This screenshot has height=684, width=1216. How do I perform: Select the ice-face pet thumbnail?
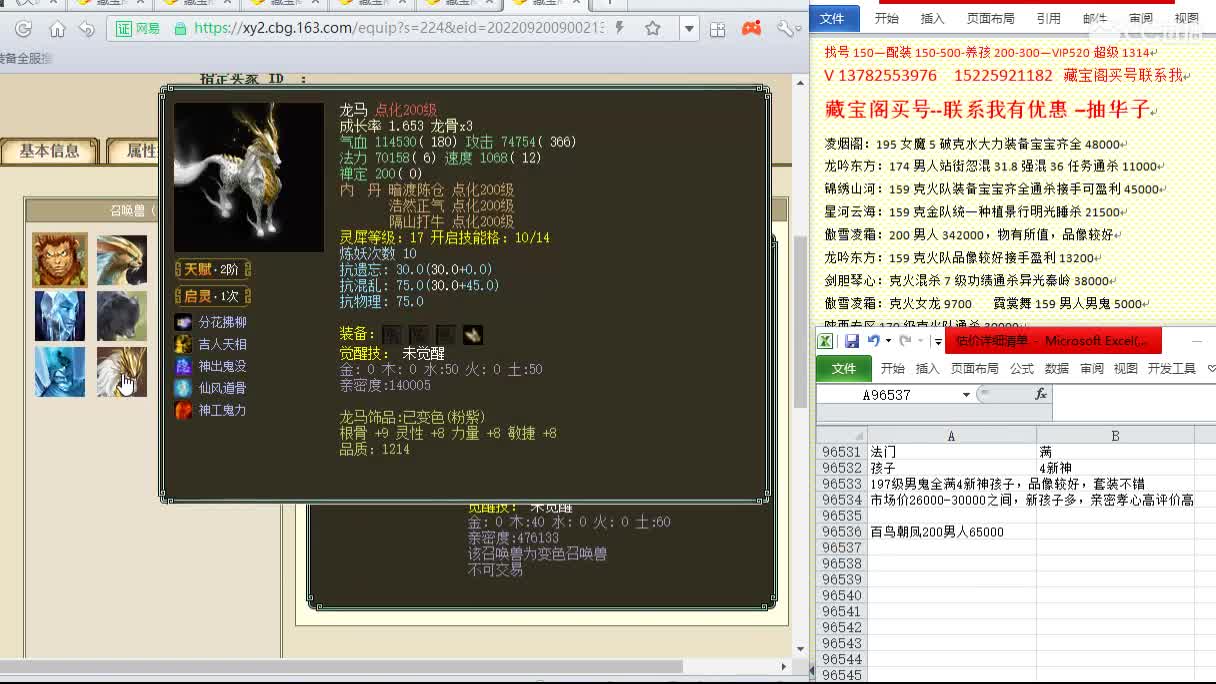(x=59, y=316)
